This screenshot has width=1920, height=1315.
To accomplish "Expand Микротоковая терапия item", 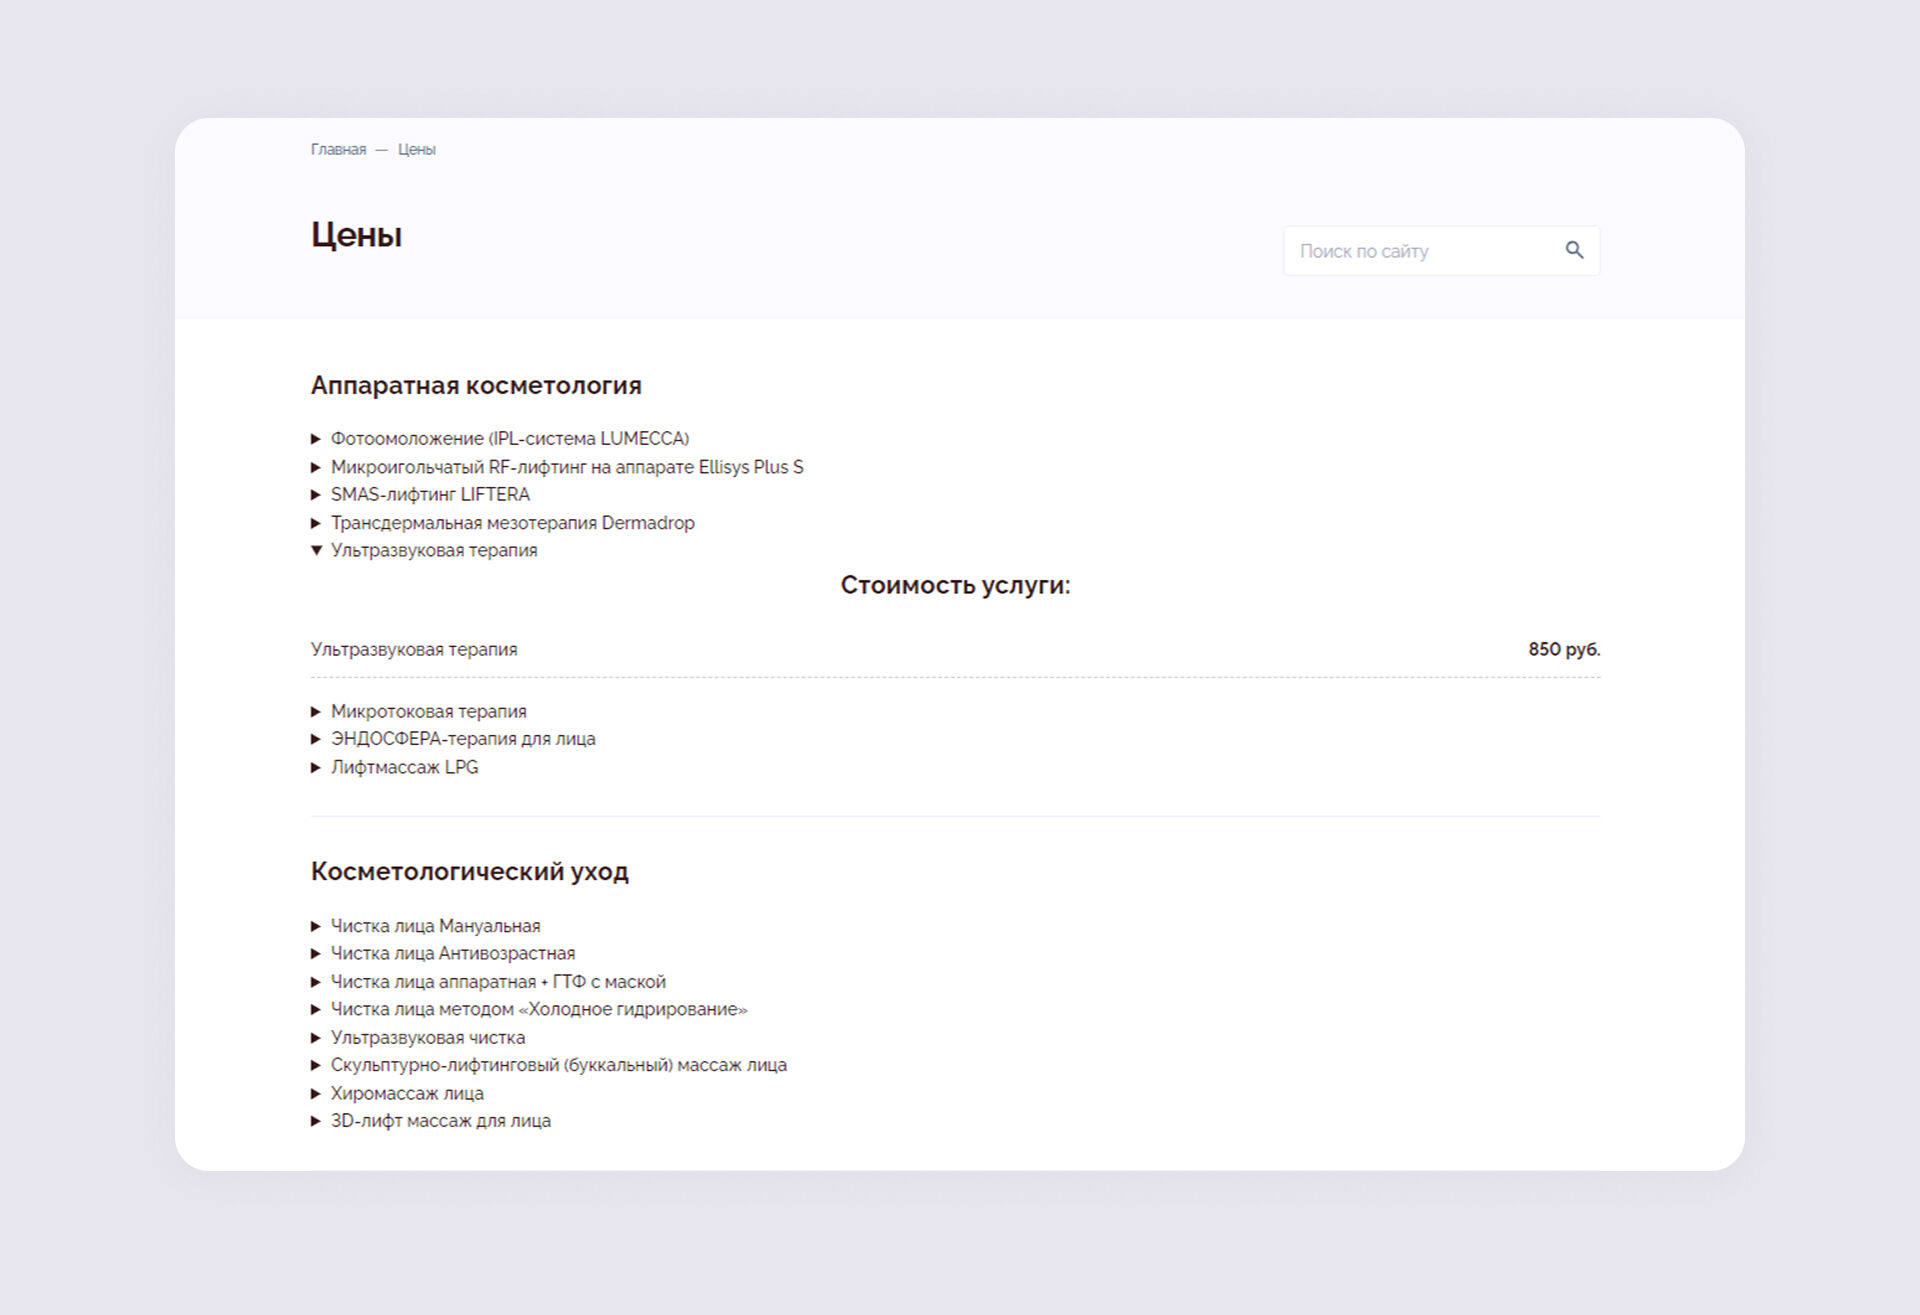I will click(x=428, y=712).
